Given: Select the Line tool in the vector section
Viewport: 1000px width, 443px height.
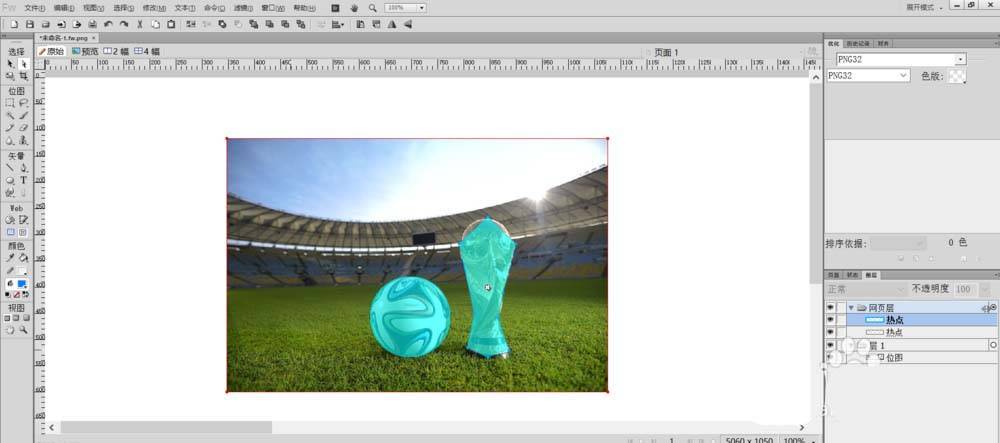Looking at the screenshot, I should point(10,167).
